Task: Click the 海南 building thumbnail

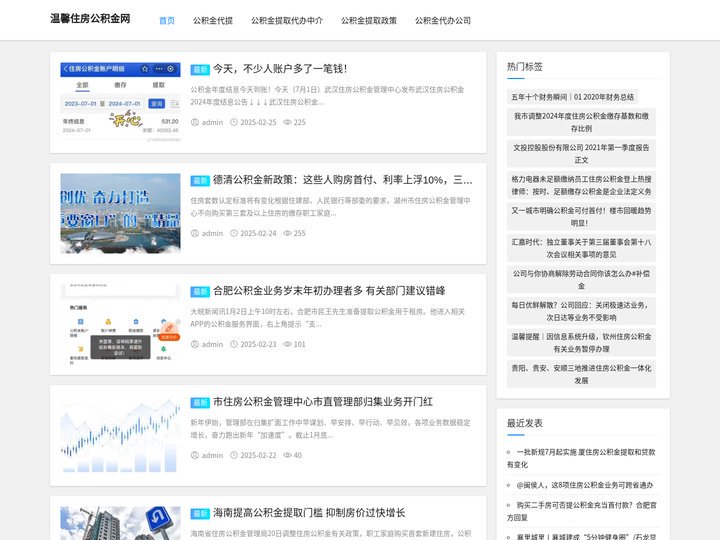Action: [120, 523]
